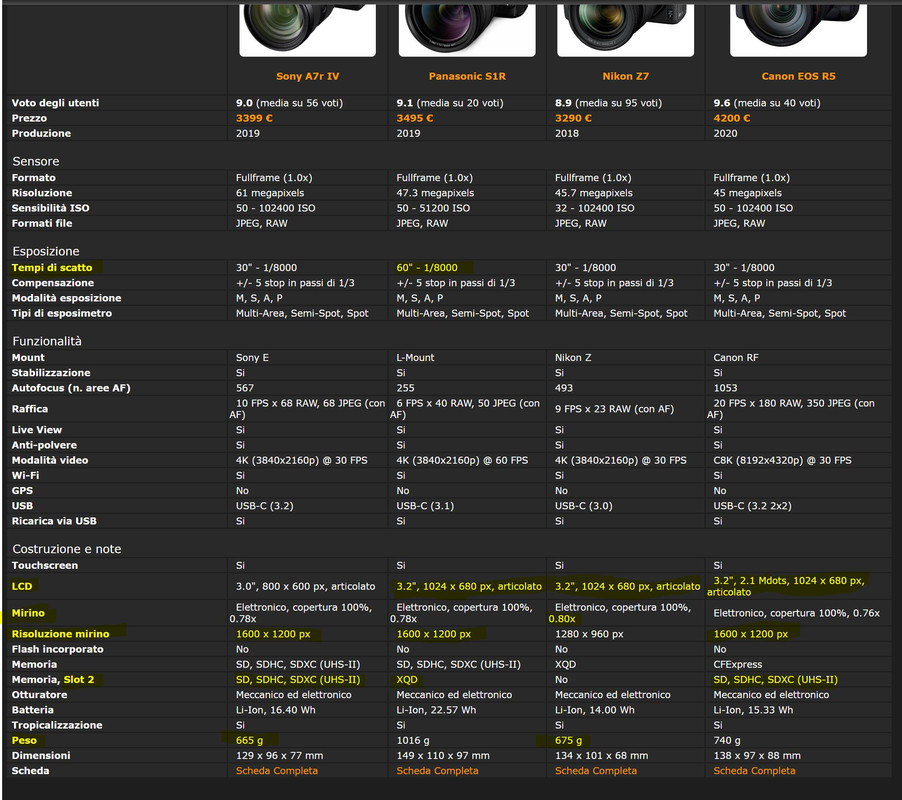Click the 'CFExpress' memory value
Viewport: 902px width, 800px height.
[x=737, y=664]
